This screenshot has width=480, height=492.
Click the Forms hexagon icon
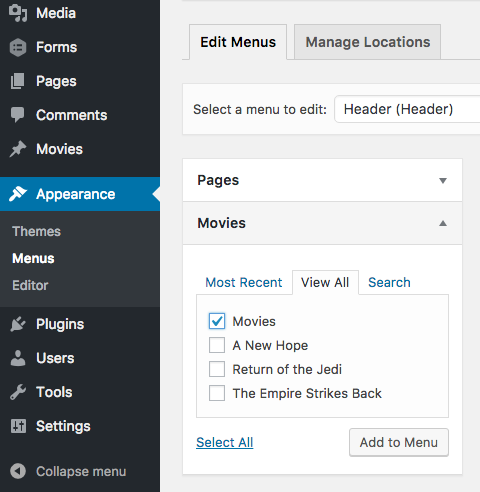pyautogui.click(x=18, y=47)
